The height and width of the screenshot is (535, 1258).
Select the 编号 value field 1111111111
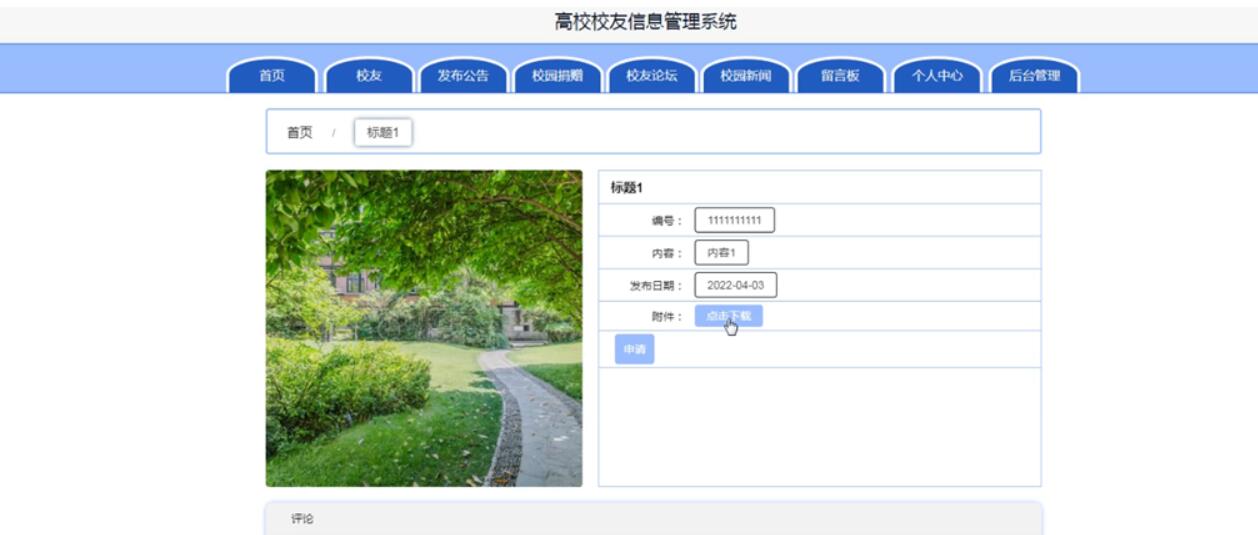(x=735, y=220)
